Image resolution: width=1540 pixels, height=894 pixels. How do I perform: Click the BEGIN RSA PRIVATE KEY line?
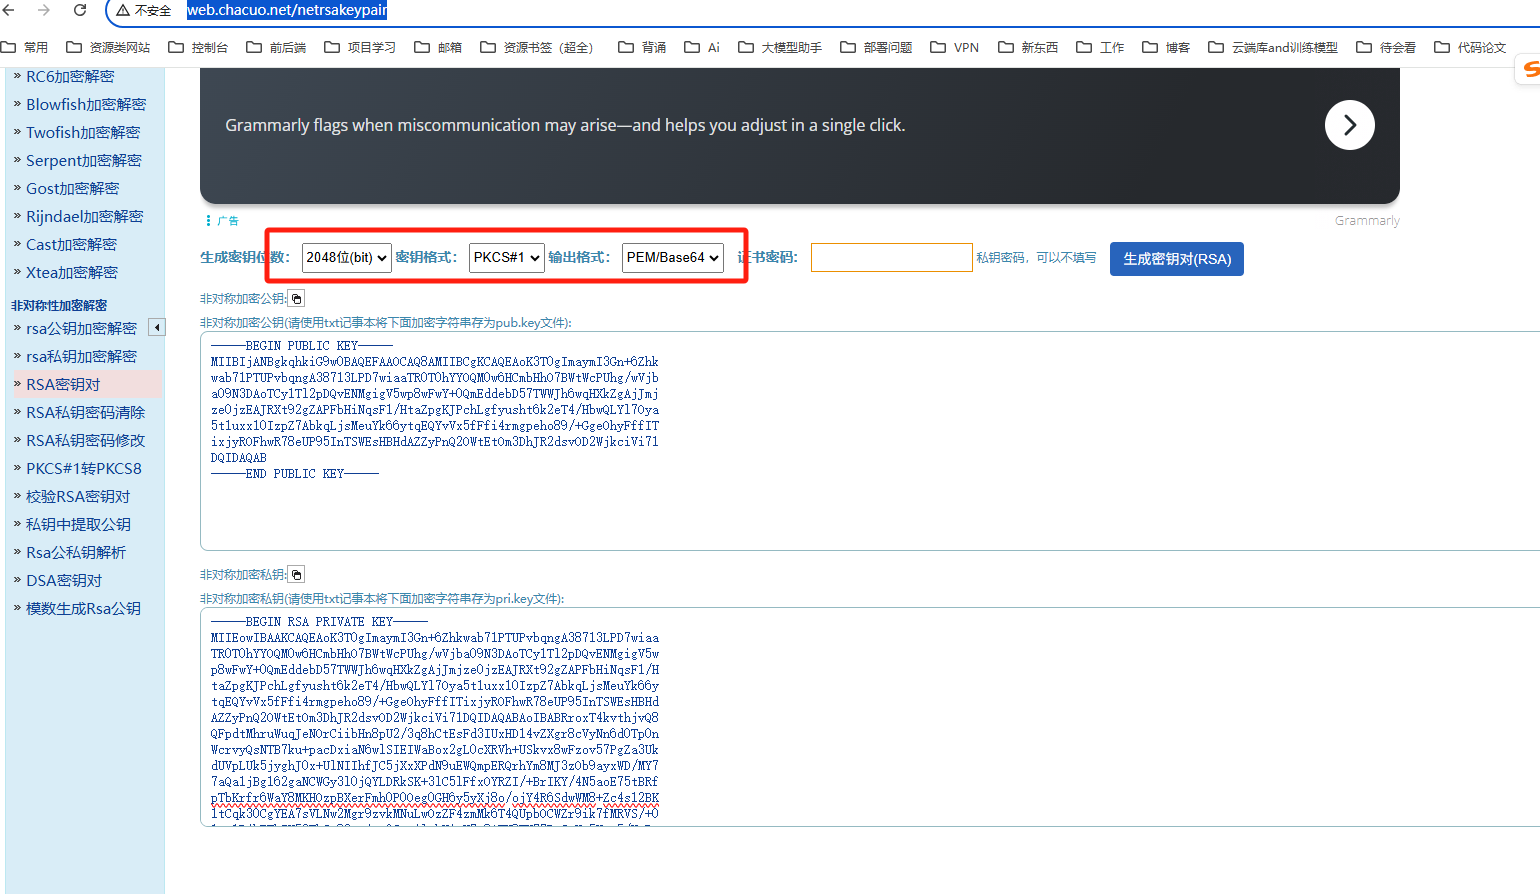(x=319, y=621)
